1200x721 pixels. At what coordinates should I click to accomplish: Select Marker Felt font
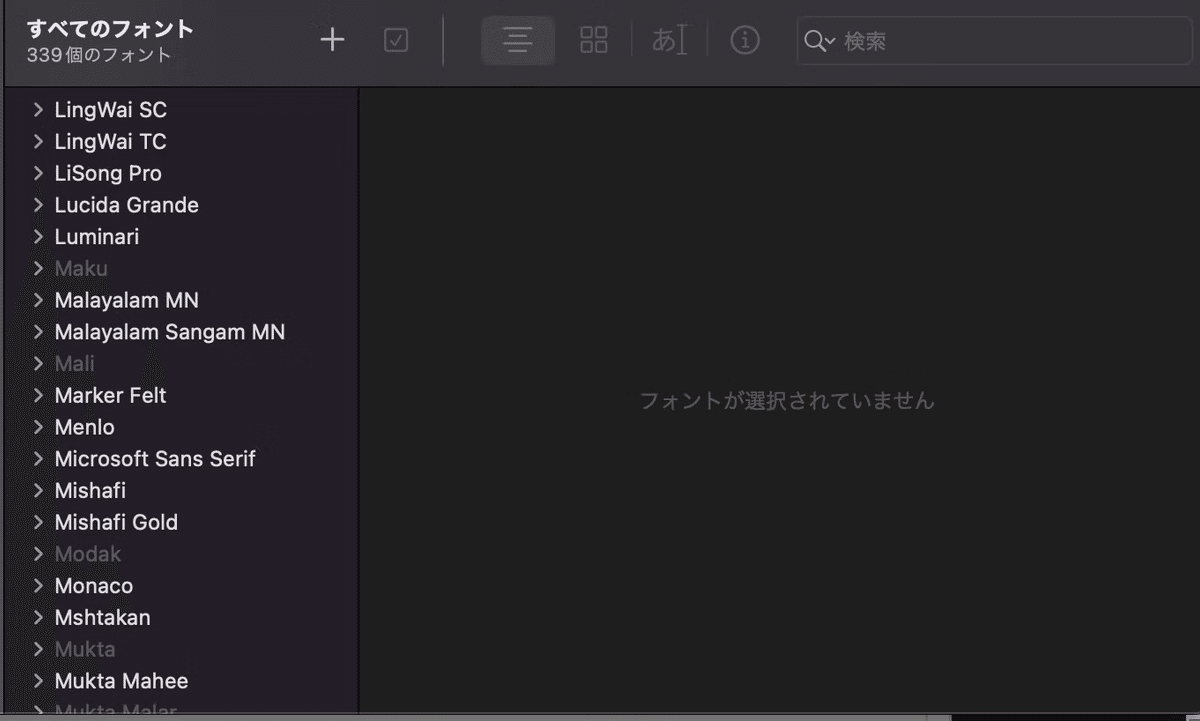pos(111,395)
